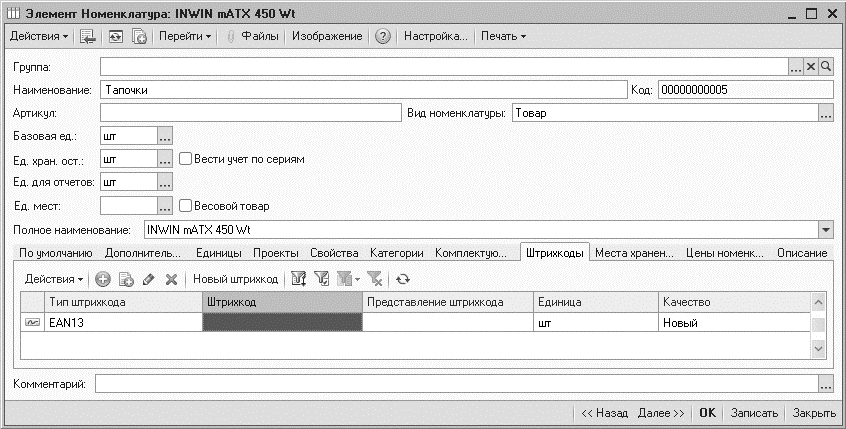Enable the Вести учет по сериям checkbox
The width and height of the screenshot is (846, 429).
(185, 158)
